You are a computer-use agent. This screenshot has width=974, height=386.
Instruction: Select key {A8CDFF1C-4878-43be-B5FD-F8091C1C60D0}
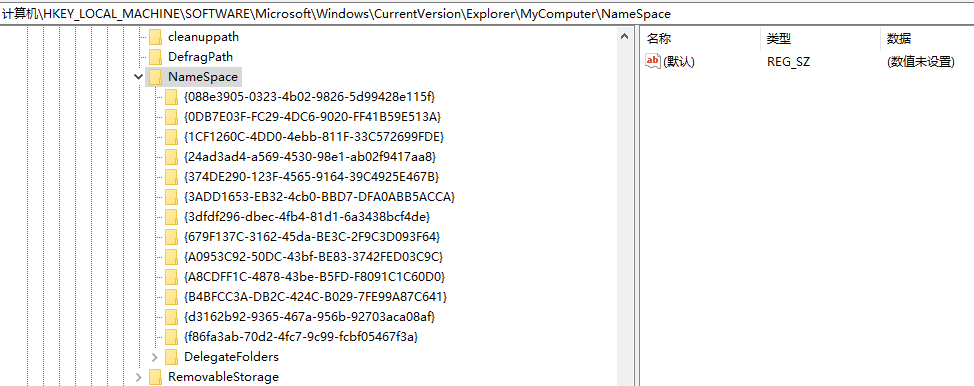click(x=315, y=277)
